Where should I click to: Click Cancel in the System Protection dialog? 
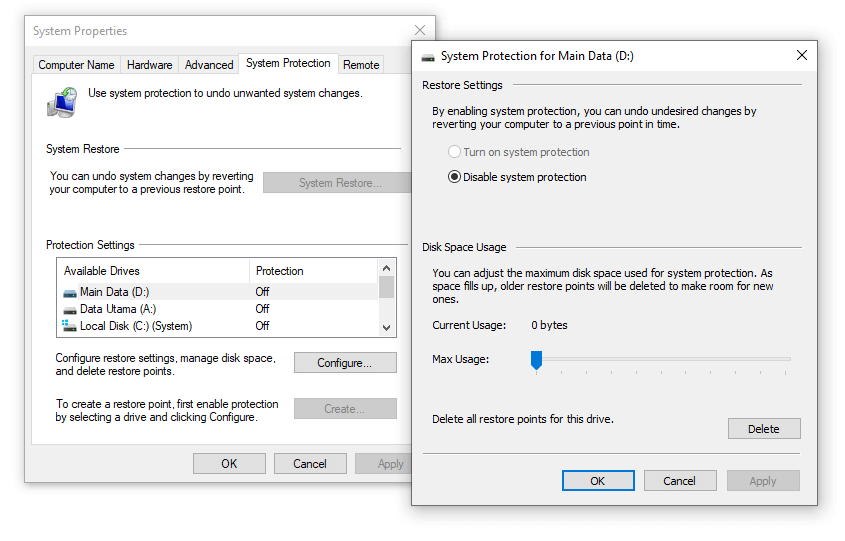(680, 481)
